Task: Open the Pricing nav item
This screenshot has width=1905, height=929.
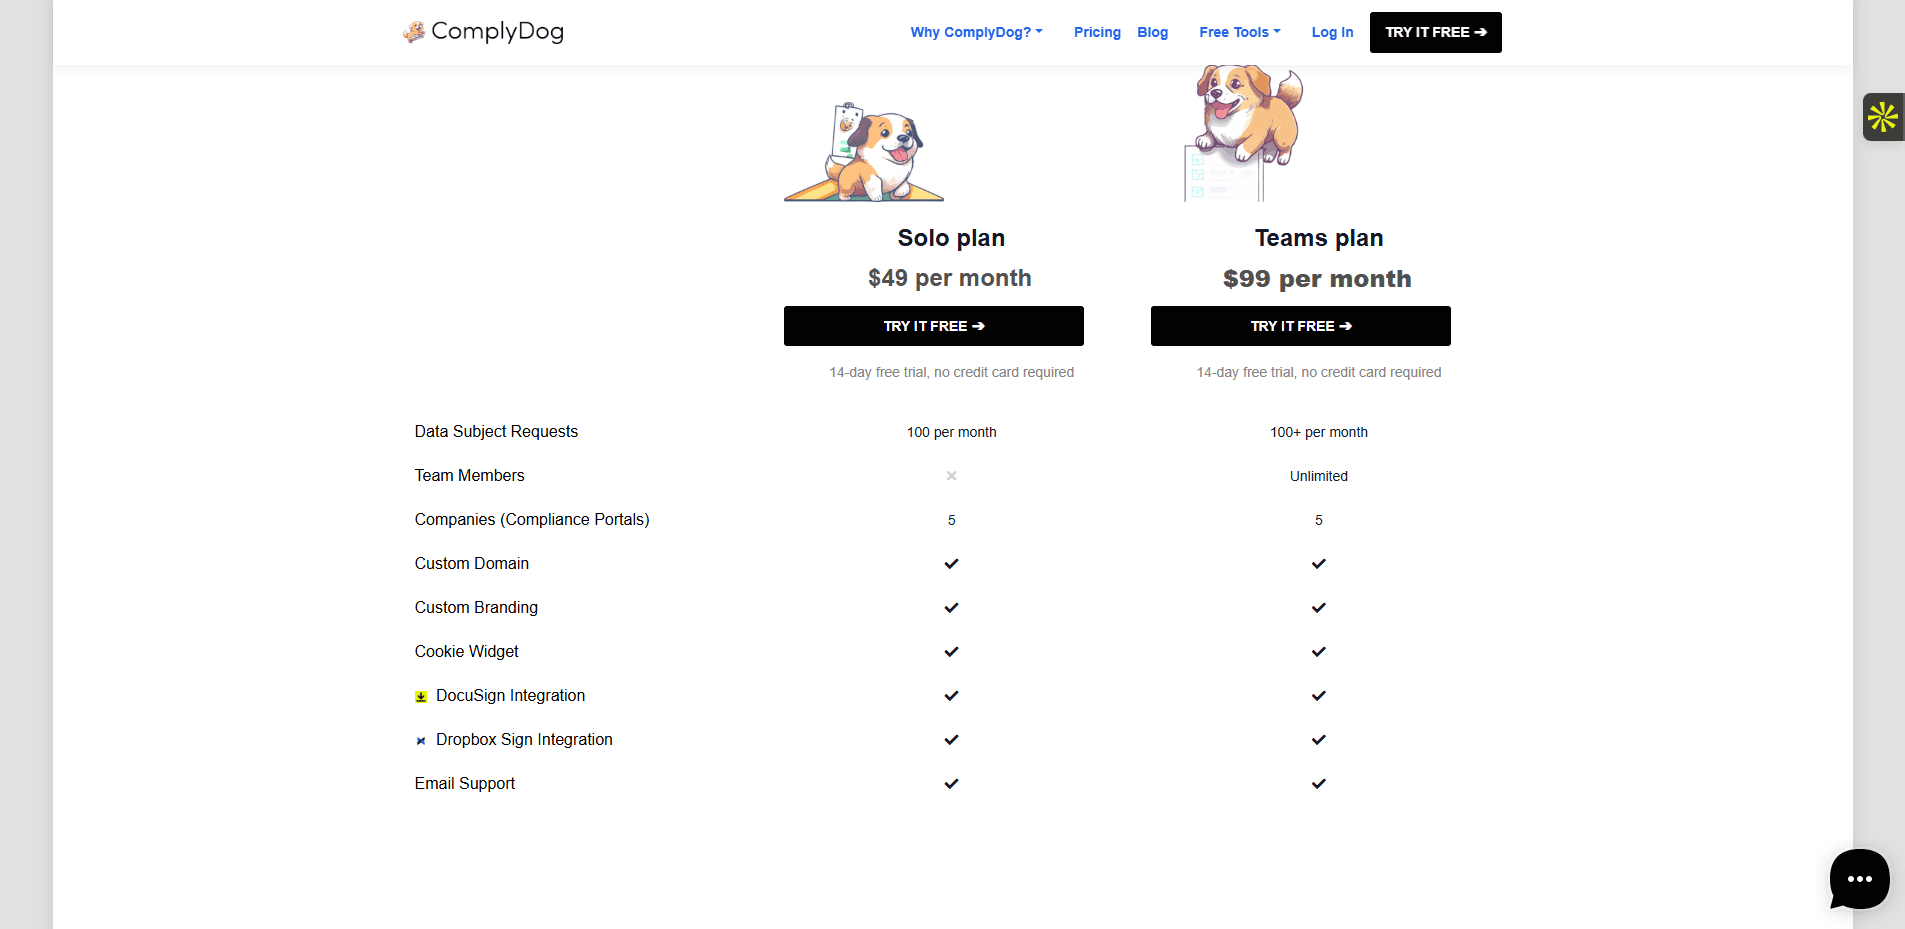Action: [x=1097, y=32]
